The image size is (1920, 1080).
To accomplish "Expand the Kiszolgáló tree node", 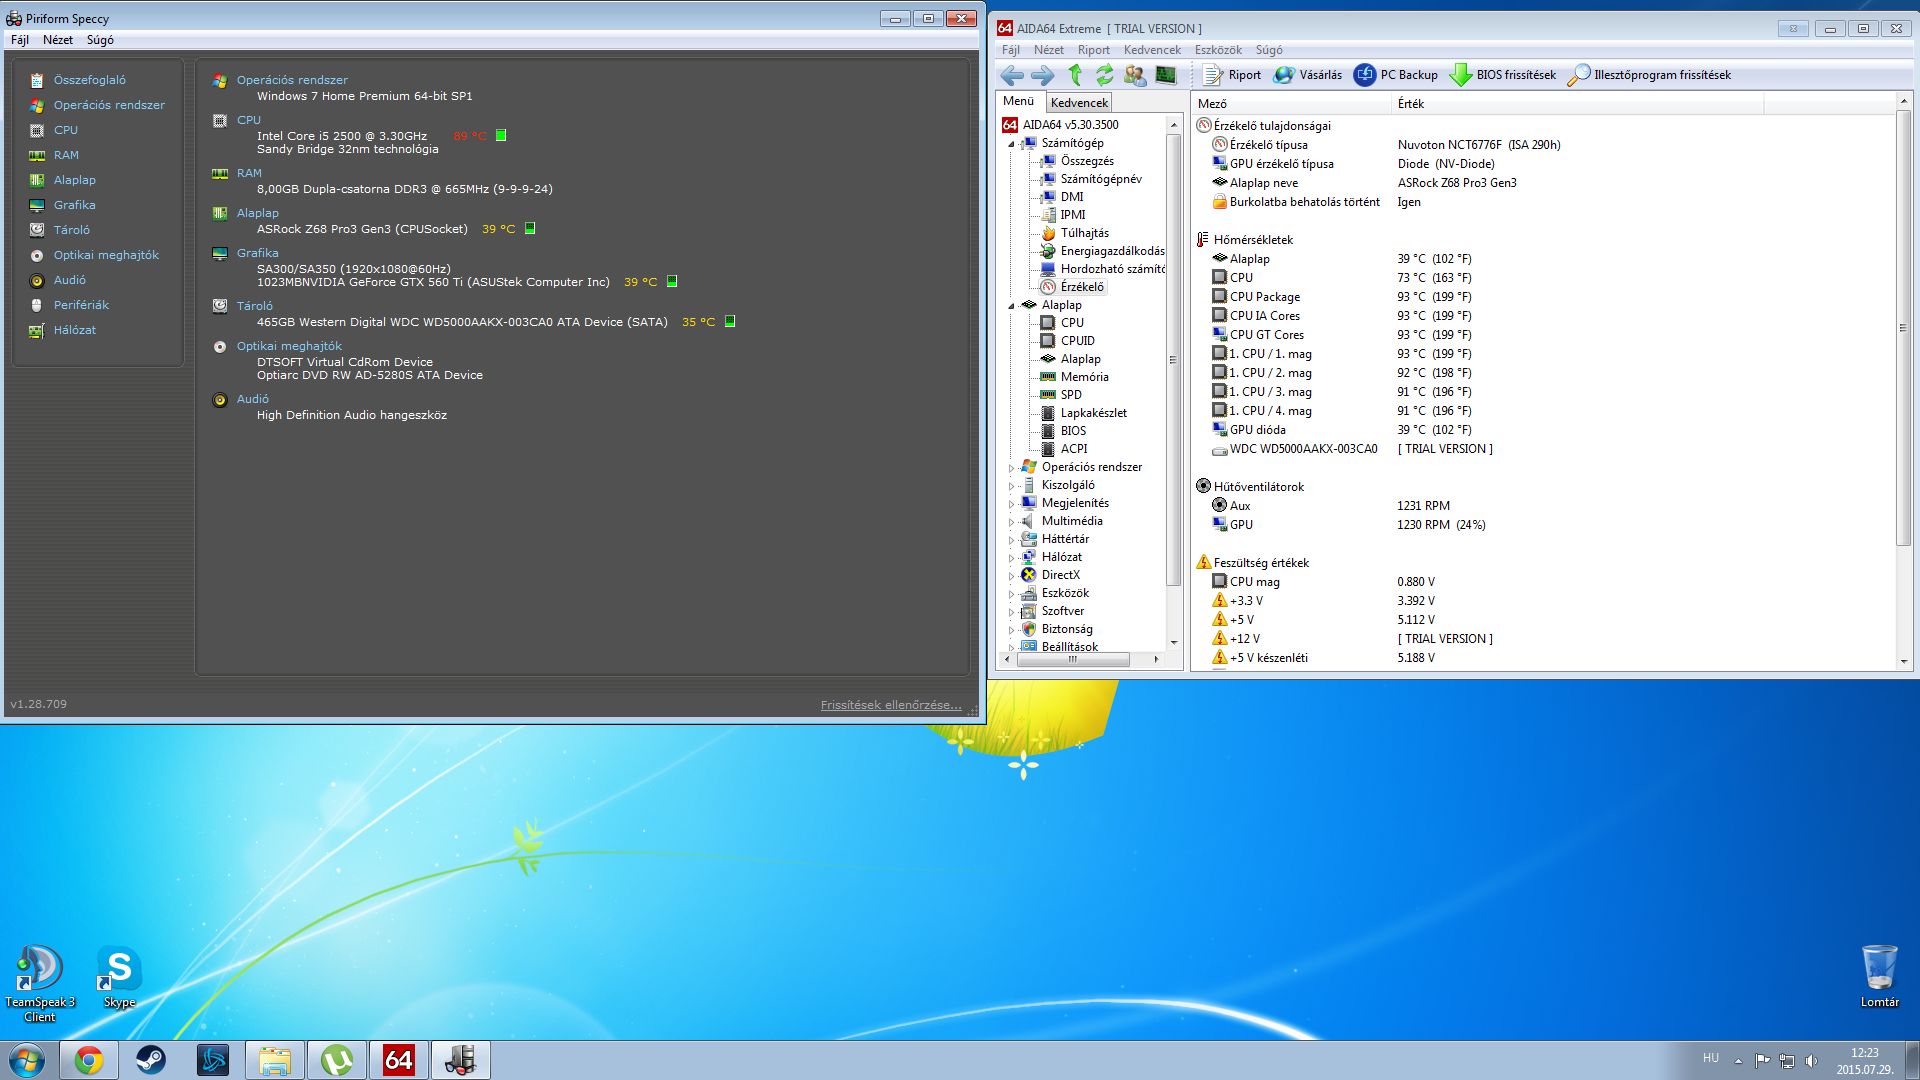I will click(1011, 486).
